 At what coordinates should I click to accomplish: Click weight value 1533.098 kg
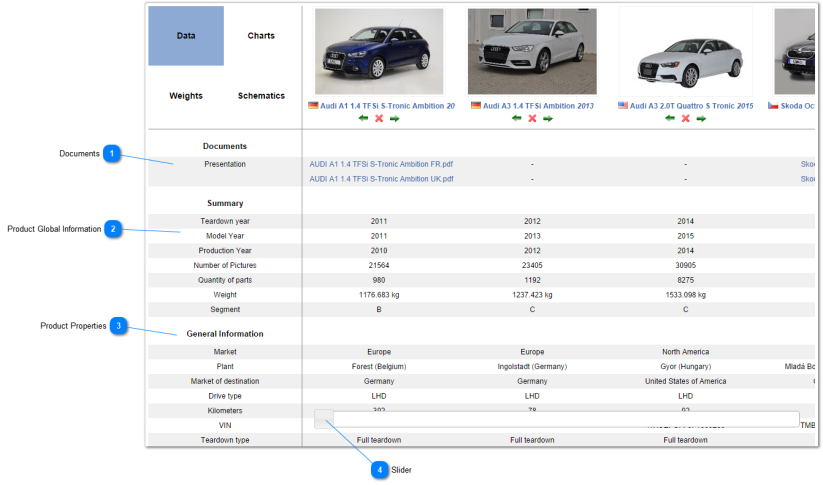(685, 295)
